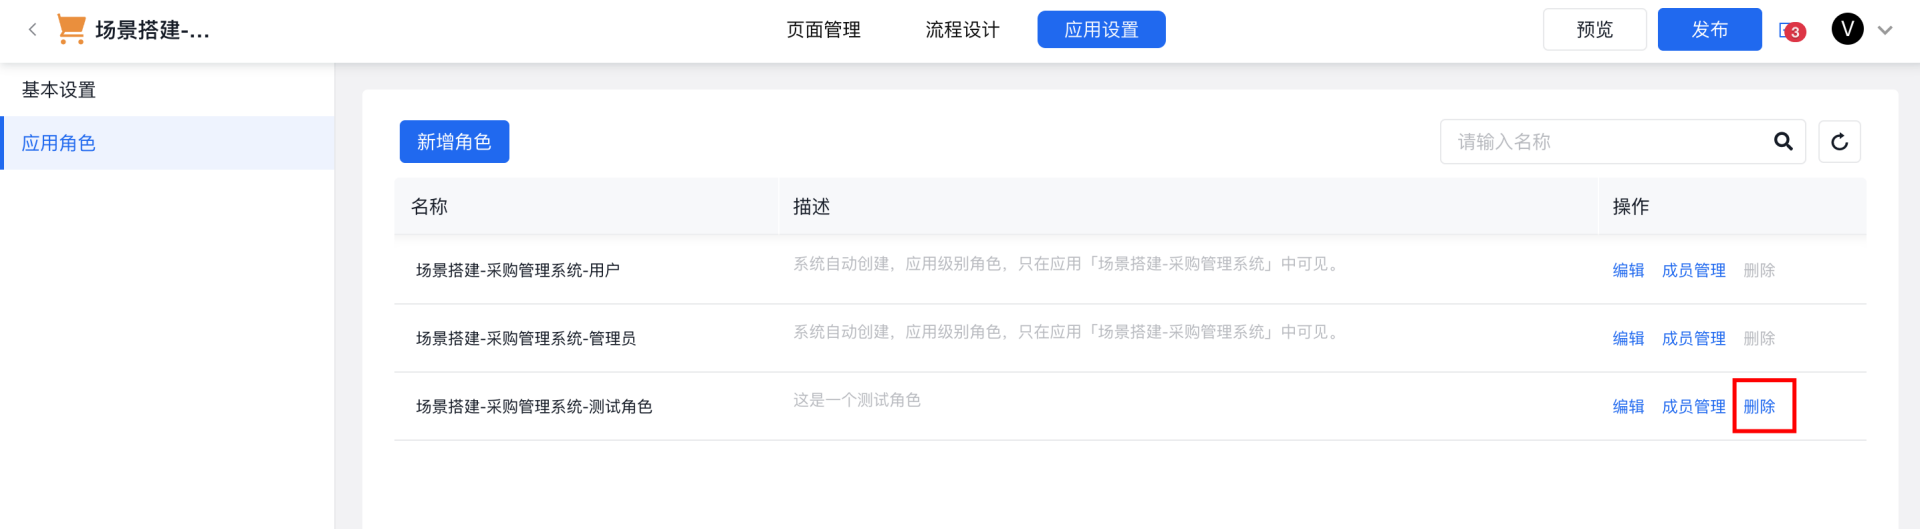The height and width of the screenshot is (529, 1920).
Task: Open 成员管理 for the 测试角色 role
Action: (x=1693, y=406)
